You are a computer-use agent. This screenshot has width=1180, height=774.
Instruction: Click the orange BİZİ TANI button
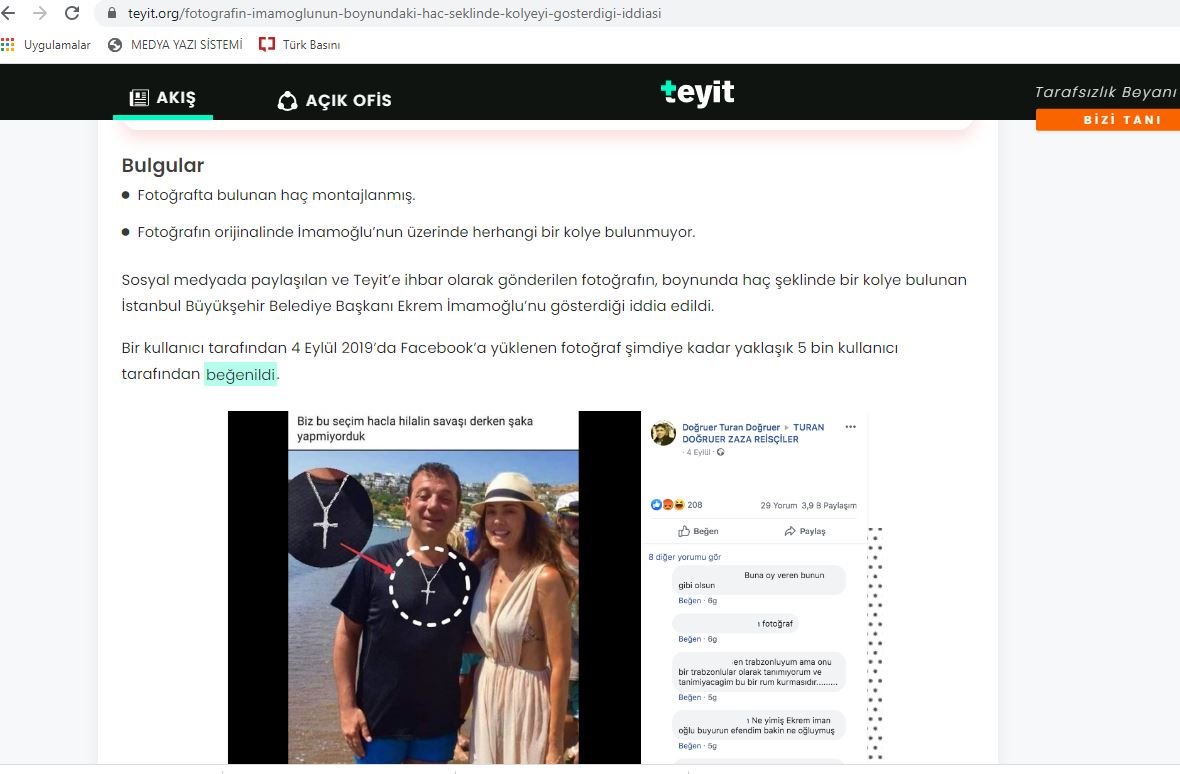[x=1108, y=120]
